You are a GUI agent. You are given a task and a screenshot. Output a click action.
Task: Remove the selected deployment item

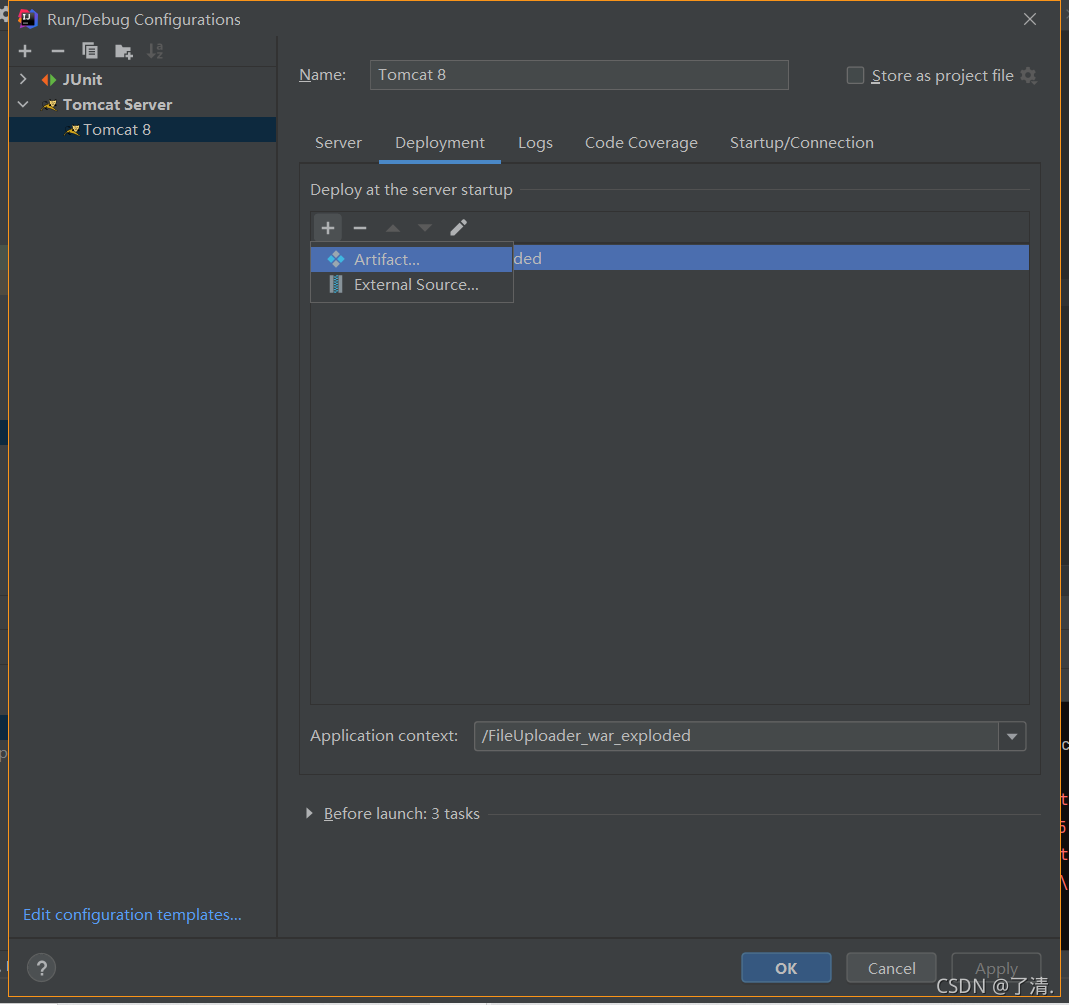pyautogui.click(x=360, y=228)
